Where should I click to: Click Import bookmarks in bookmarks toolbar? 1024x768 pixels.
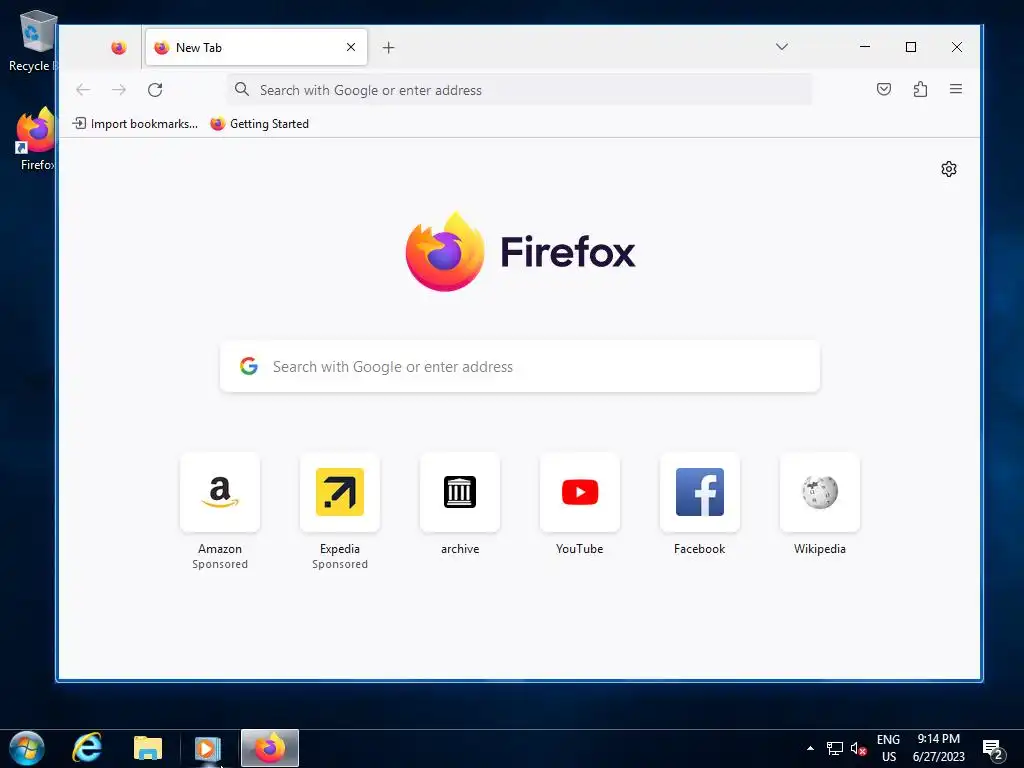[x=135, y=123]
